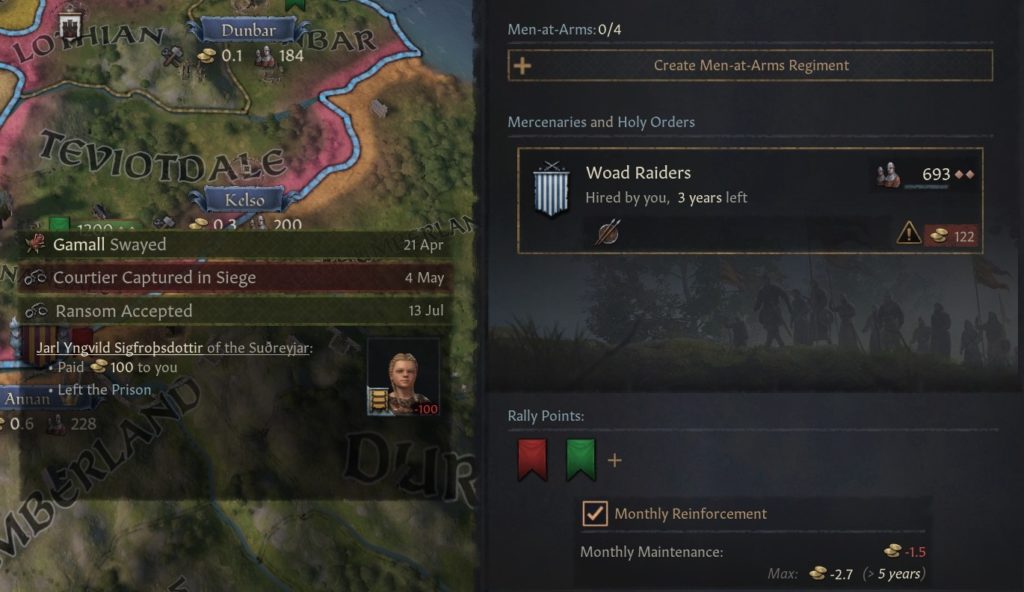Select the Dunbar barony label on map

pyautogui.click(x=248, y=31)
